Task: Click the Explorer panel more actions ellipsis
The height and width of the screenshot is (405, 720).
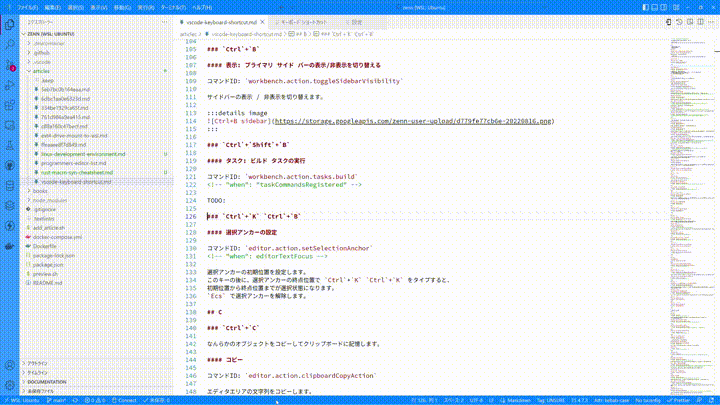Action: click(x=164, y=22)
